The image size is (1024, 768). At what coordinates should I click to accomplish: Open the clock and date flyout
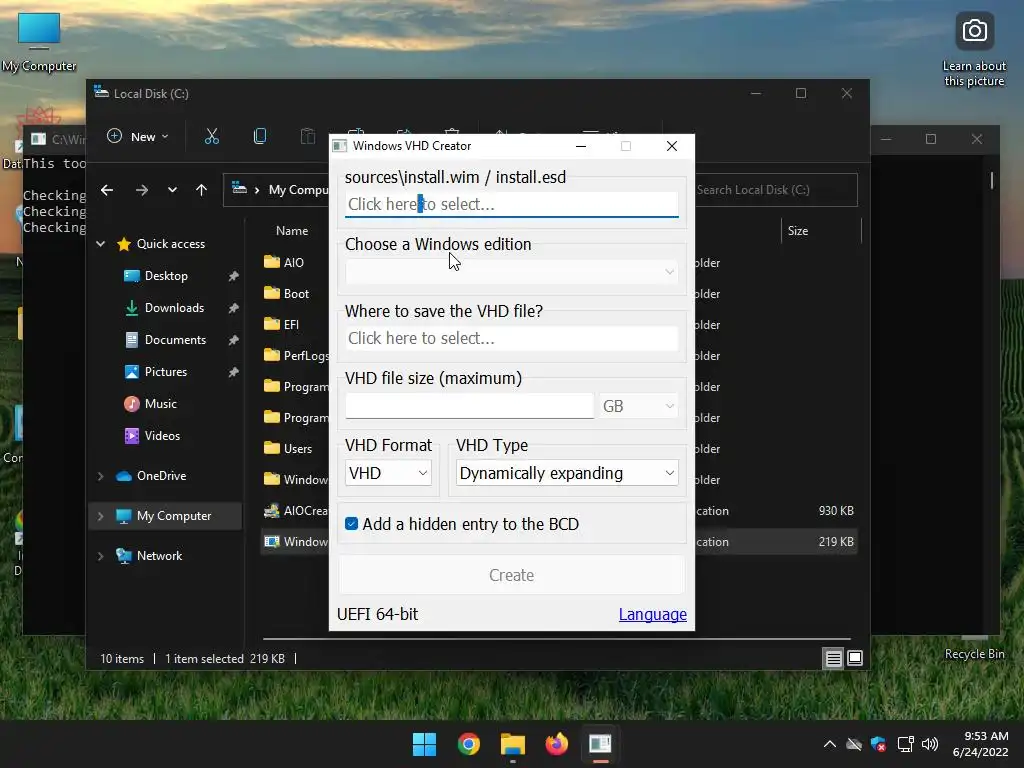pyautogui.click(x=980, y=744)
